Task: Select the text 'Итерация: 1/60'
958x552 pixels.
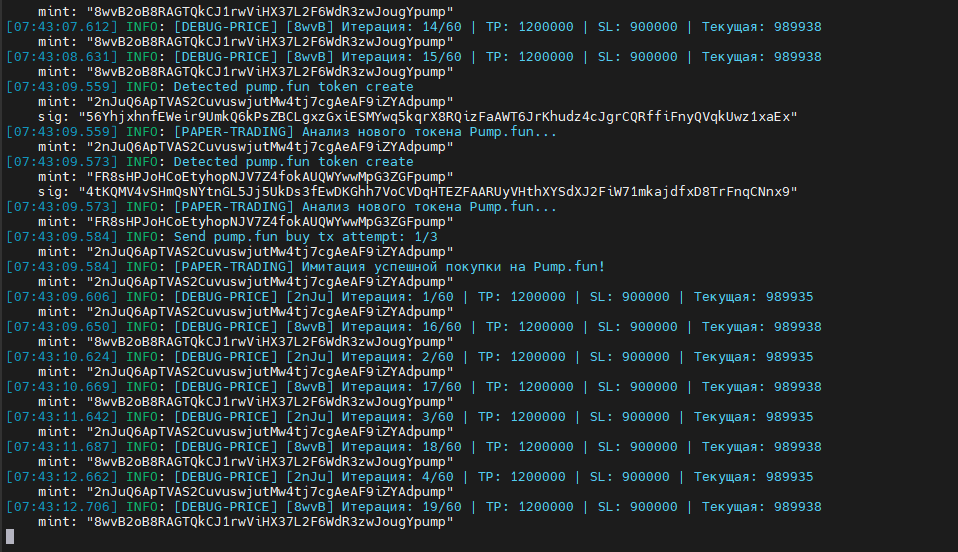Action: tap(398, 296)
